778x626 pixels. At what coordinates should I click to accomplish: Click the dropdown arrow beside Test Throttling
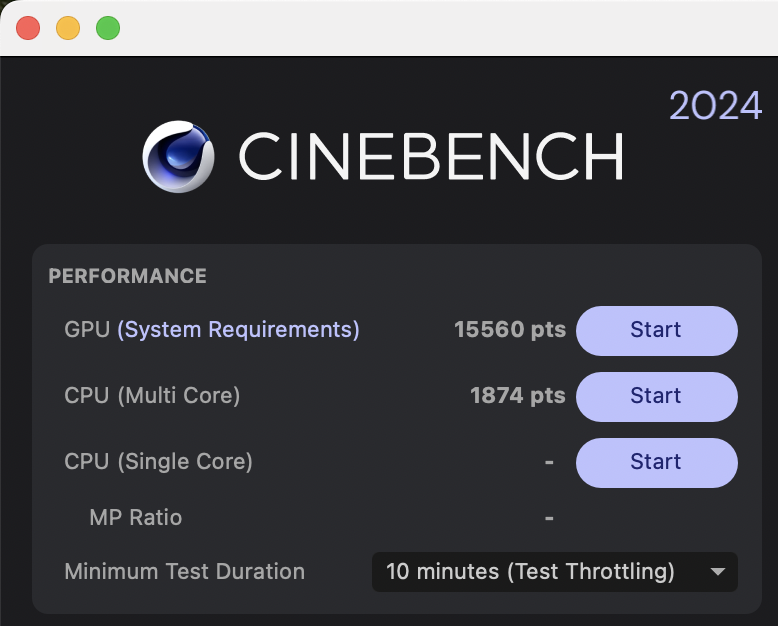(717, 572)
